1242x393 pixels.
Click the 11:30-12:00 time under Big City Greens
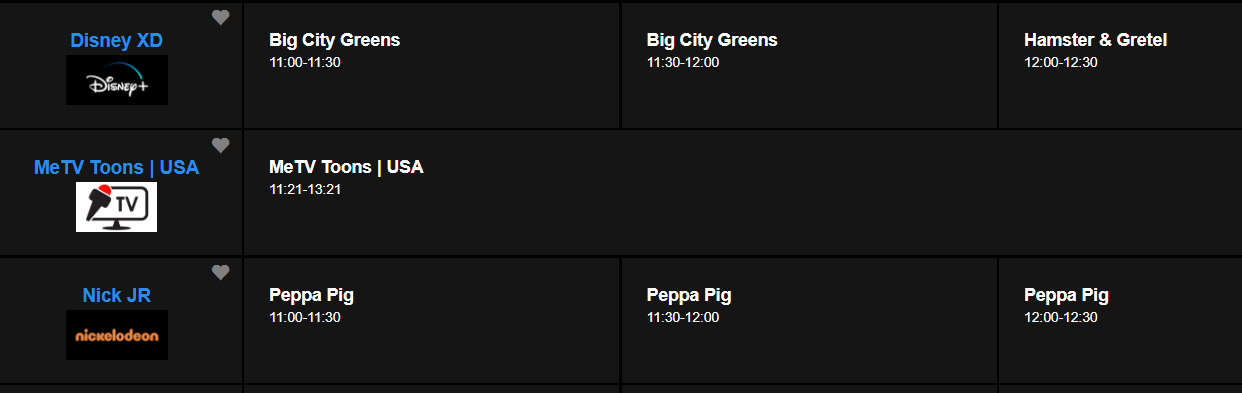pos(683,62)
